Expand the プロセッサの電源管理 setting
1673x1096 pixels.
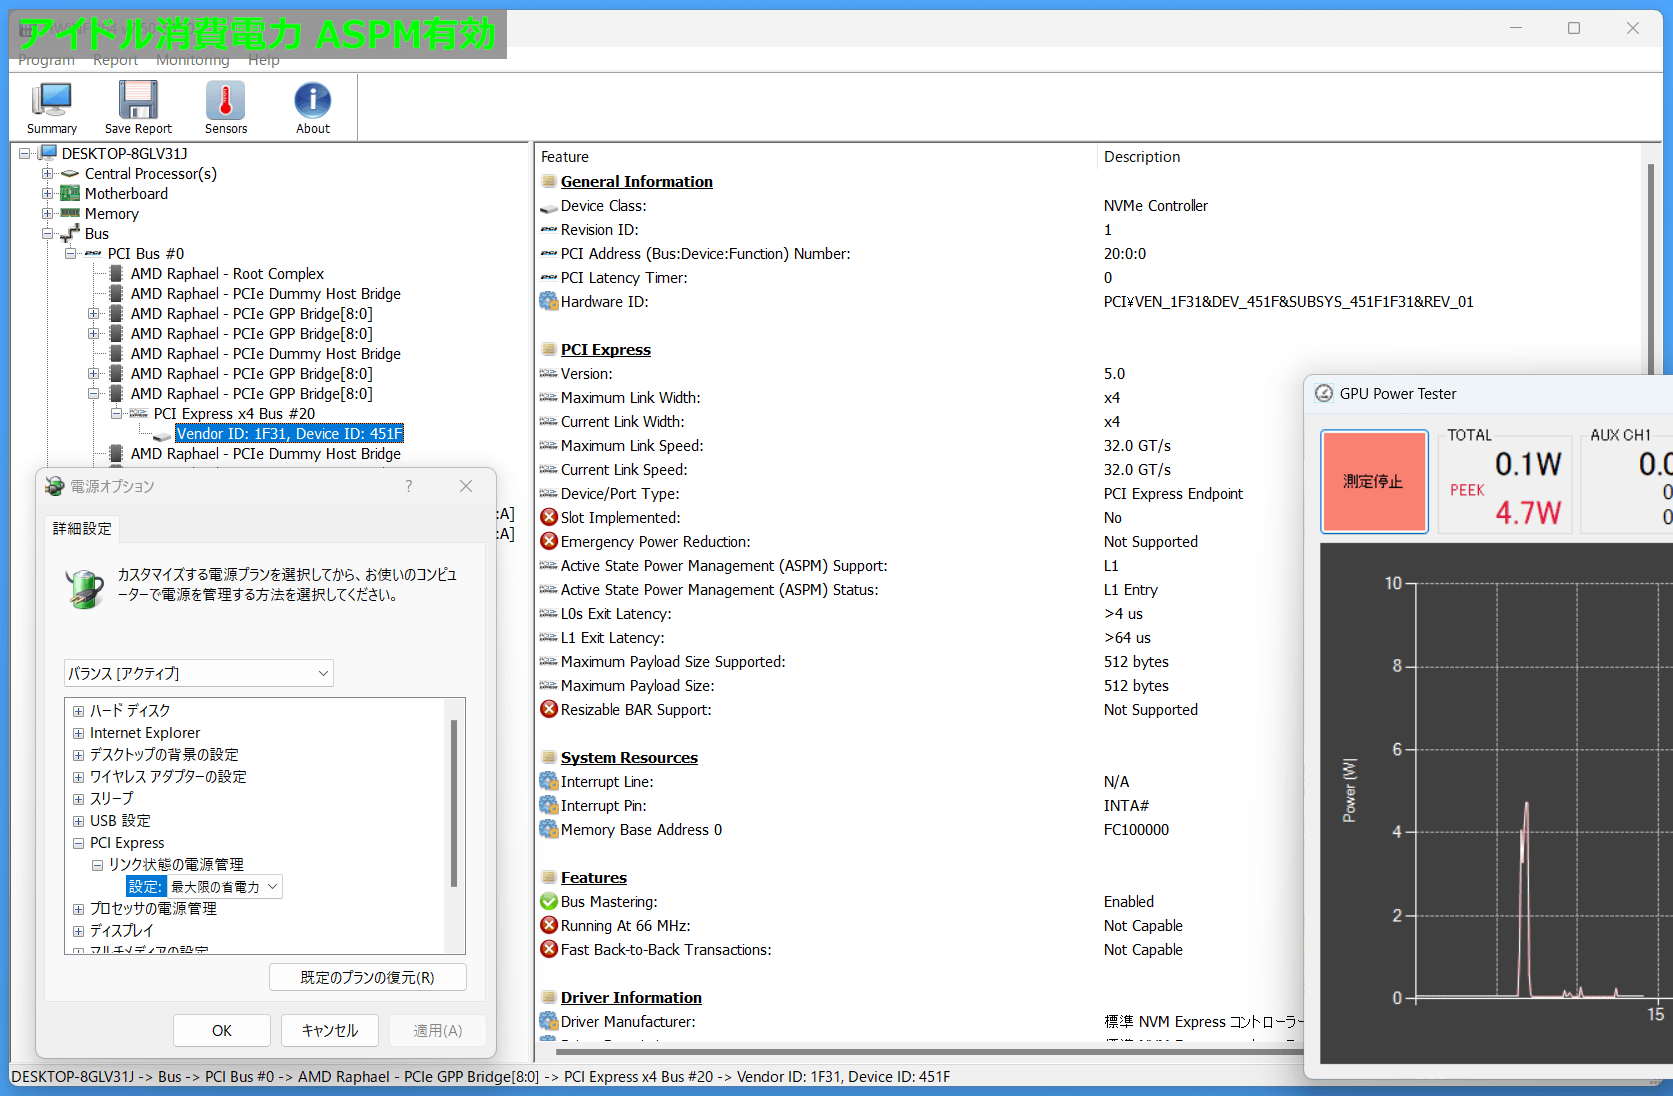78,909
